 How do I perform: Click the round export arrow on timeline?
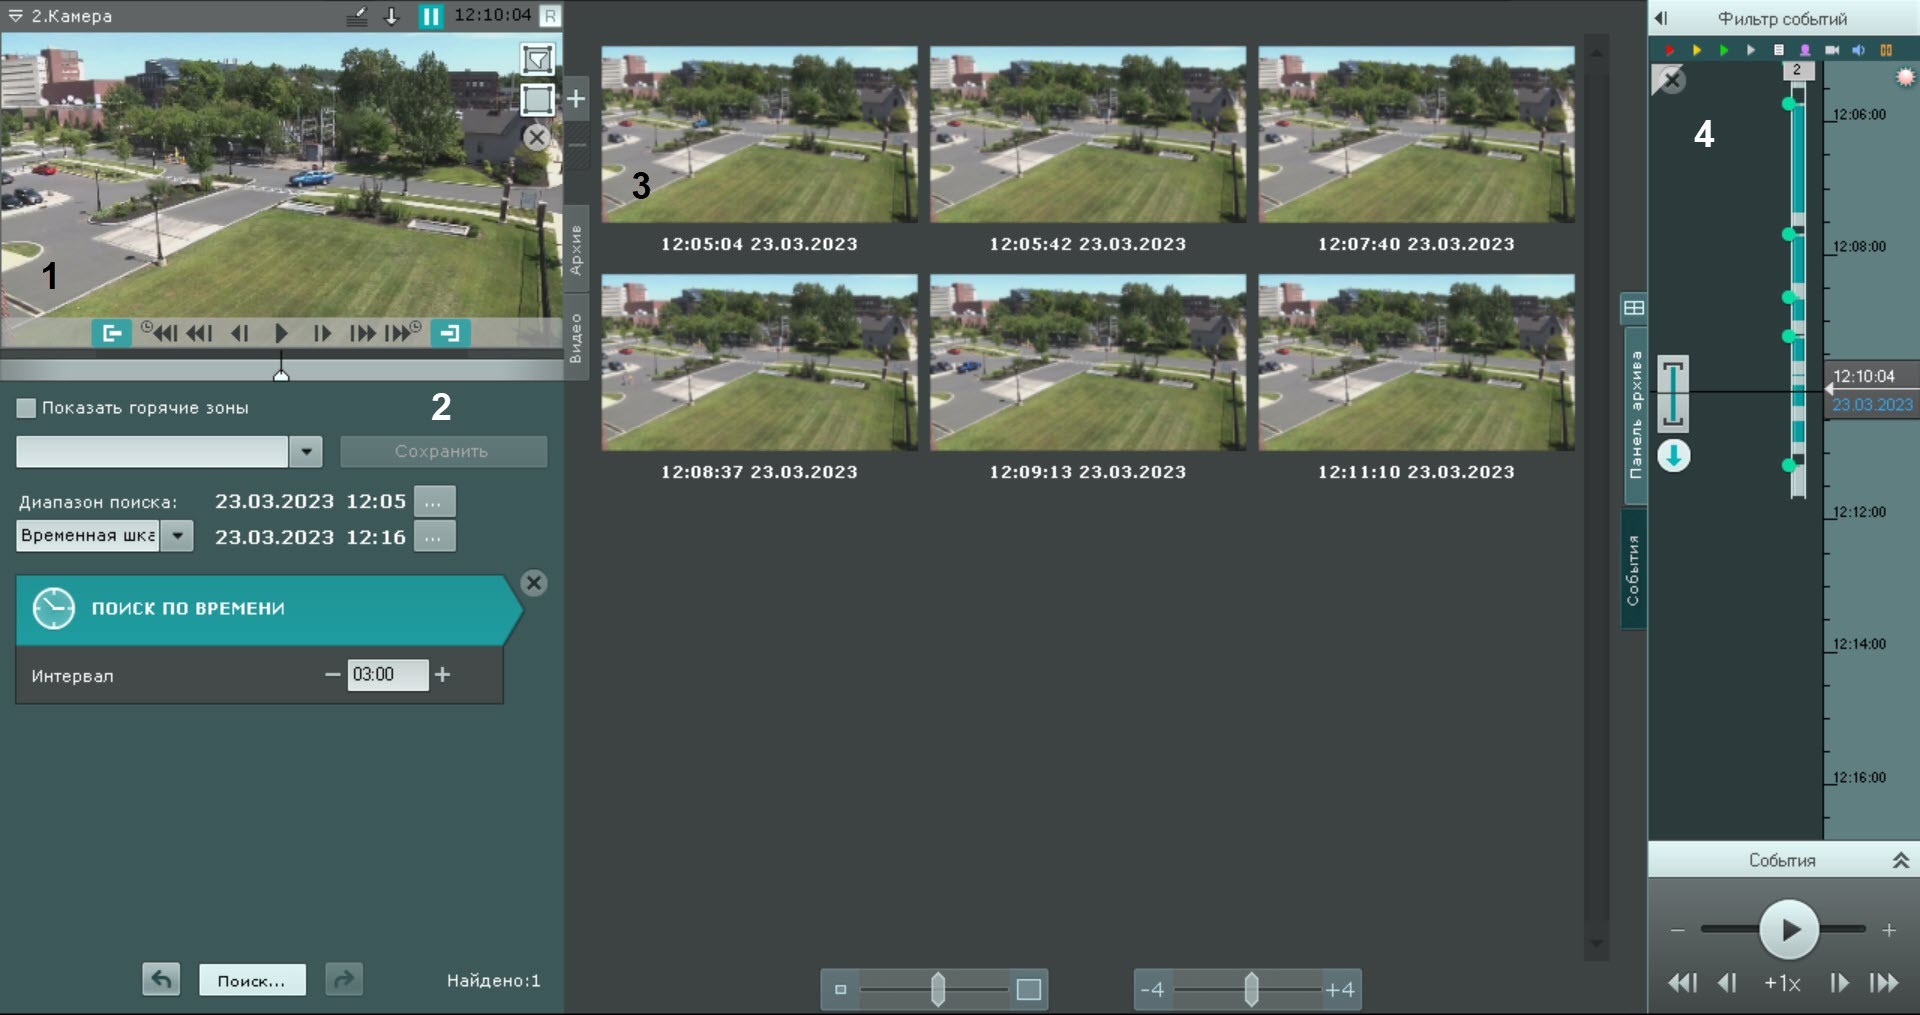tap(1673, 456)
